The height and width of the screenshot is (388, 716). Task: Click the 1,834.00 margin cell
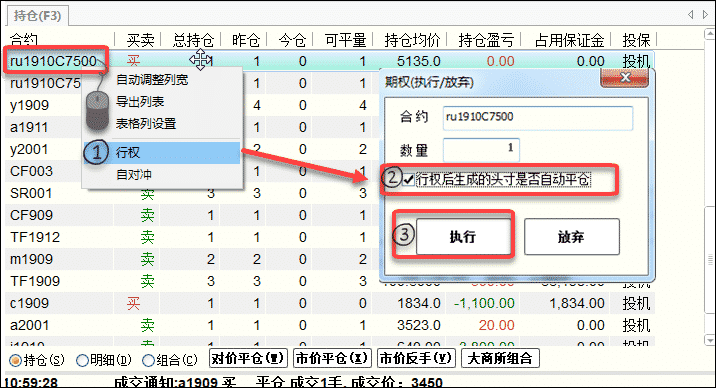(577, 303)
